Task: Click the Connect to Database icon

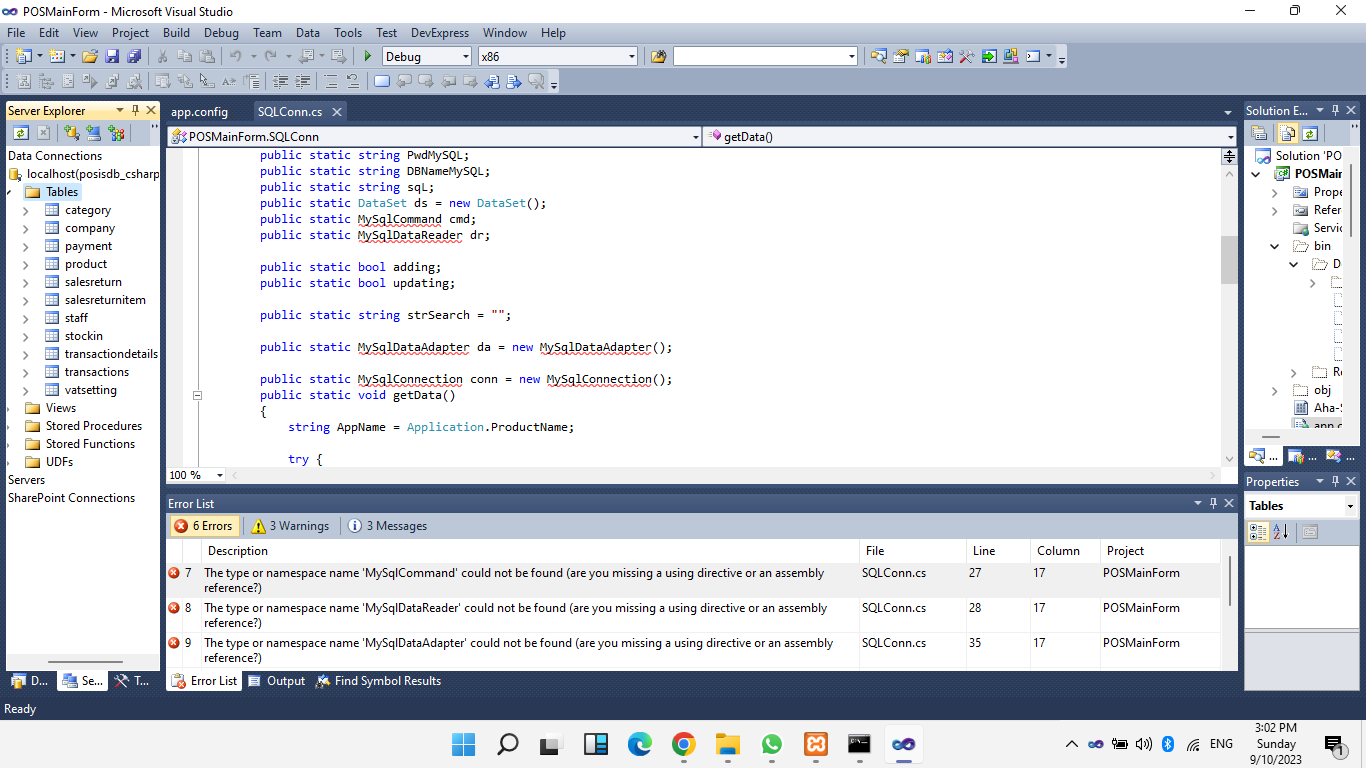Action: click(71, 132)
